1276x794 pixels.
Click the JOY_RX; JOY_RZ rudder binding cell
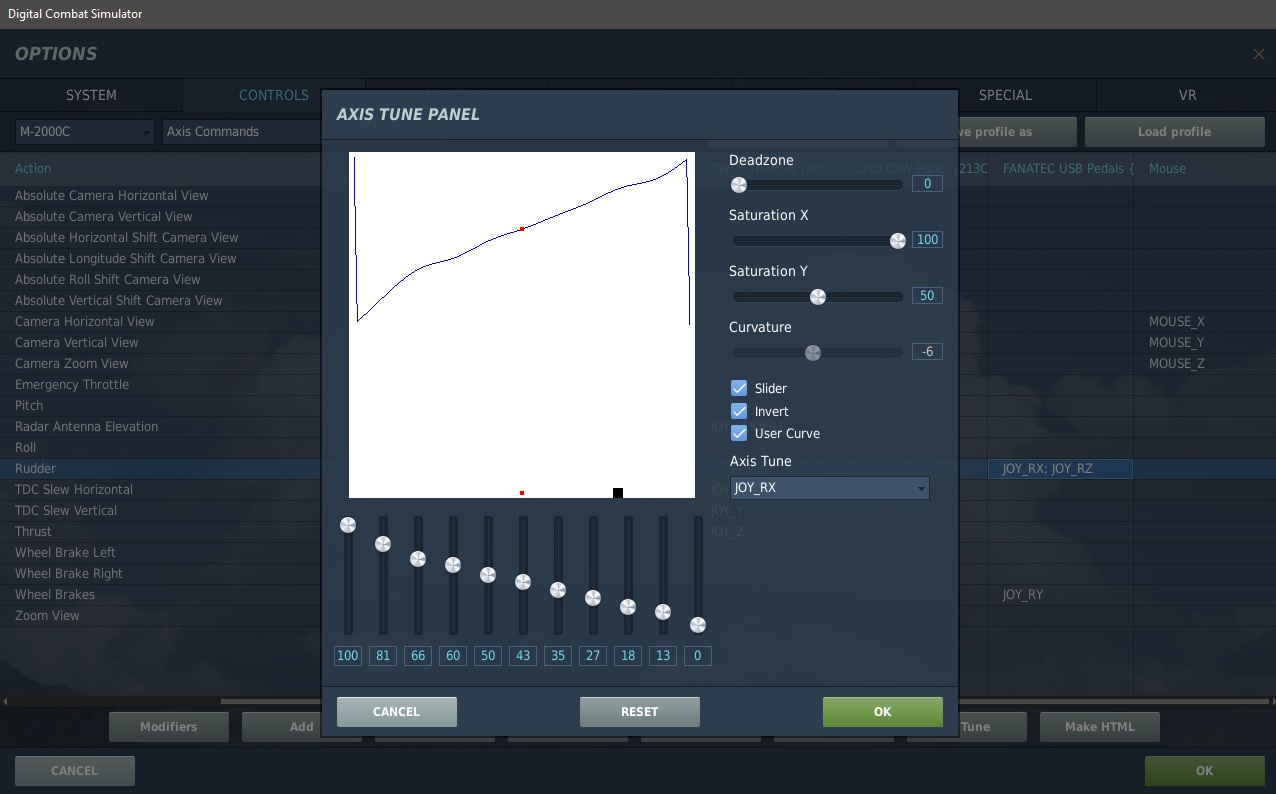(x=1060, y=468)
